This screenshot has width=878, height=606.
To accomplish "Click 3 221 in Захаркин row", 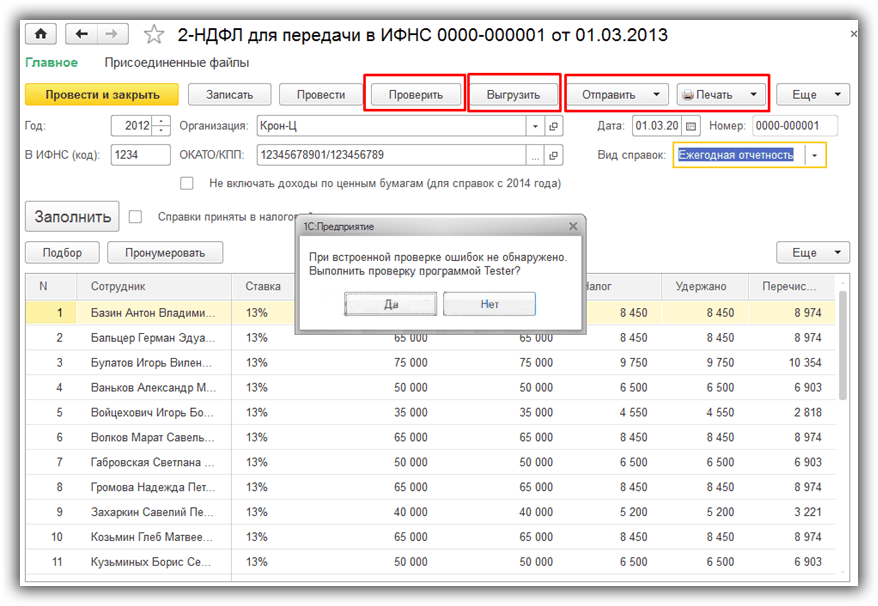I will click(807, 512).
